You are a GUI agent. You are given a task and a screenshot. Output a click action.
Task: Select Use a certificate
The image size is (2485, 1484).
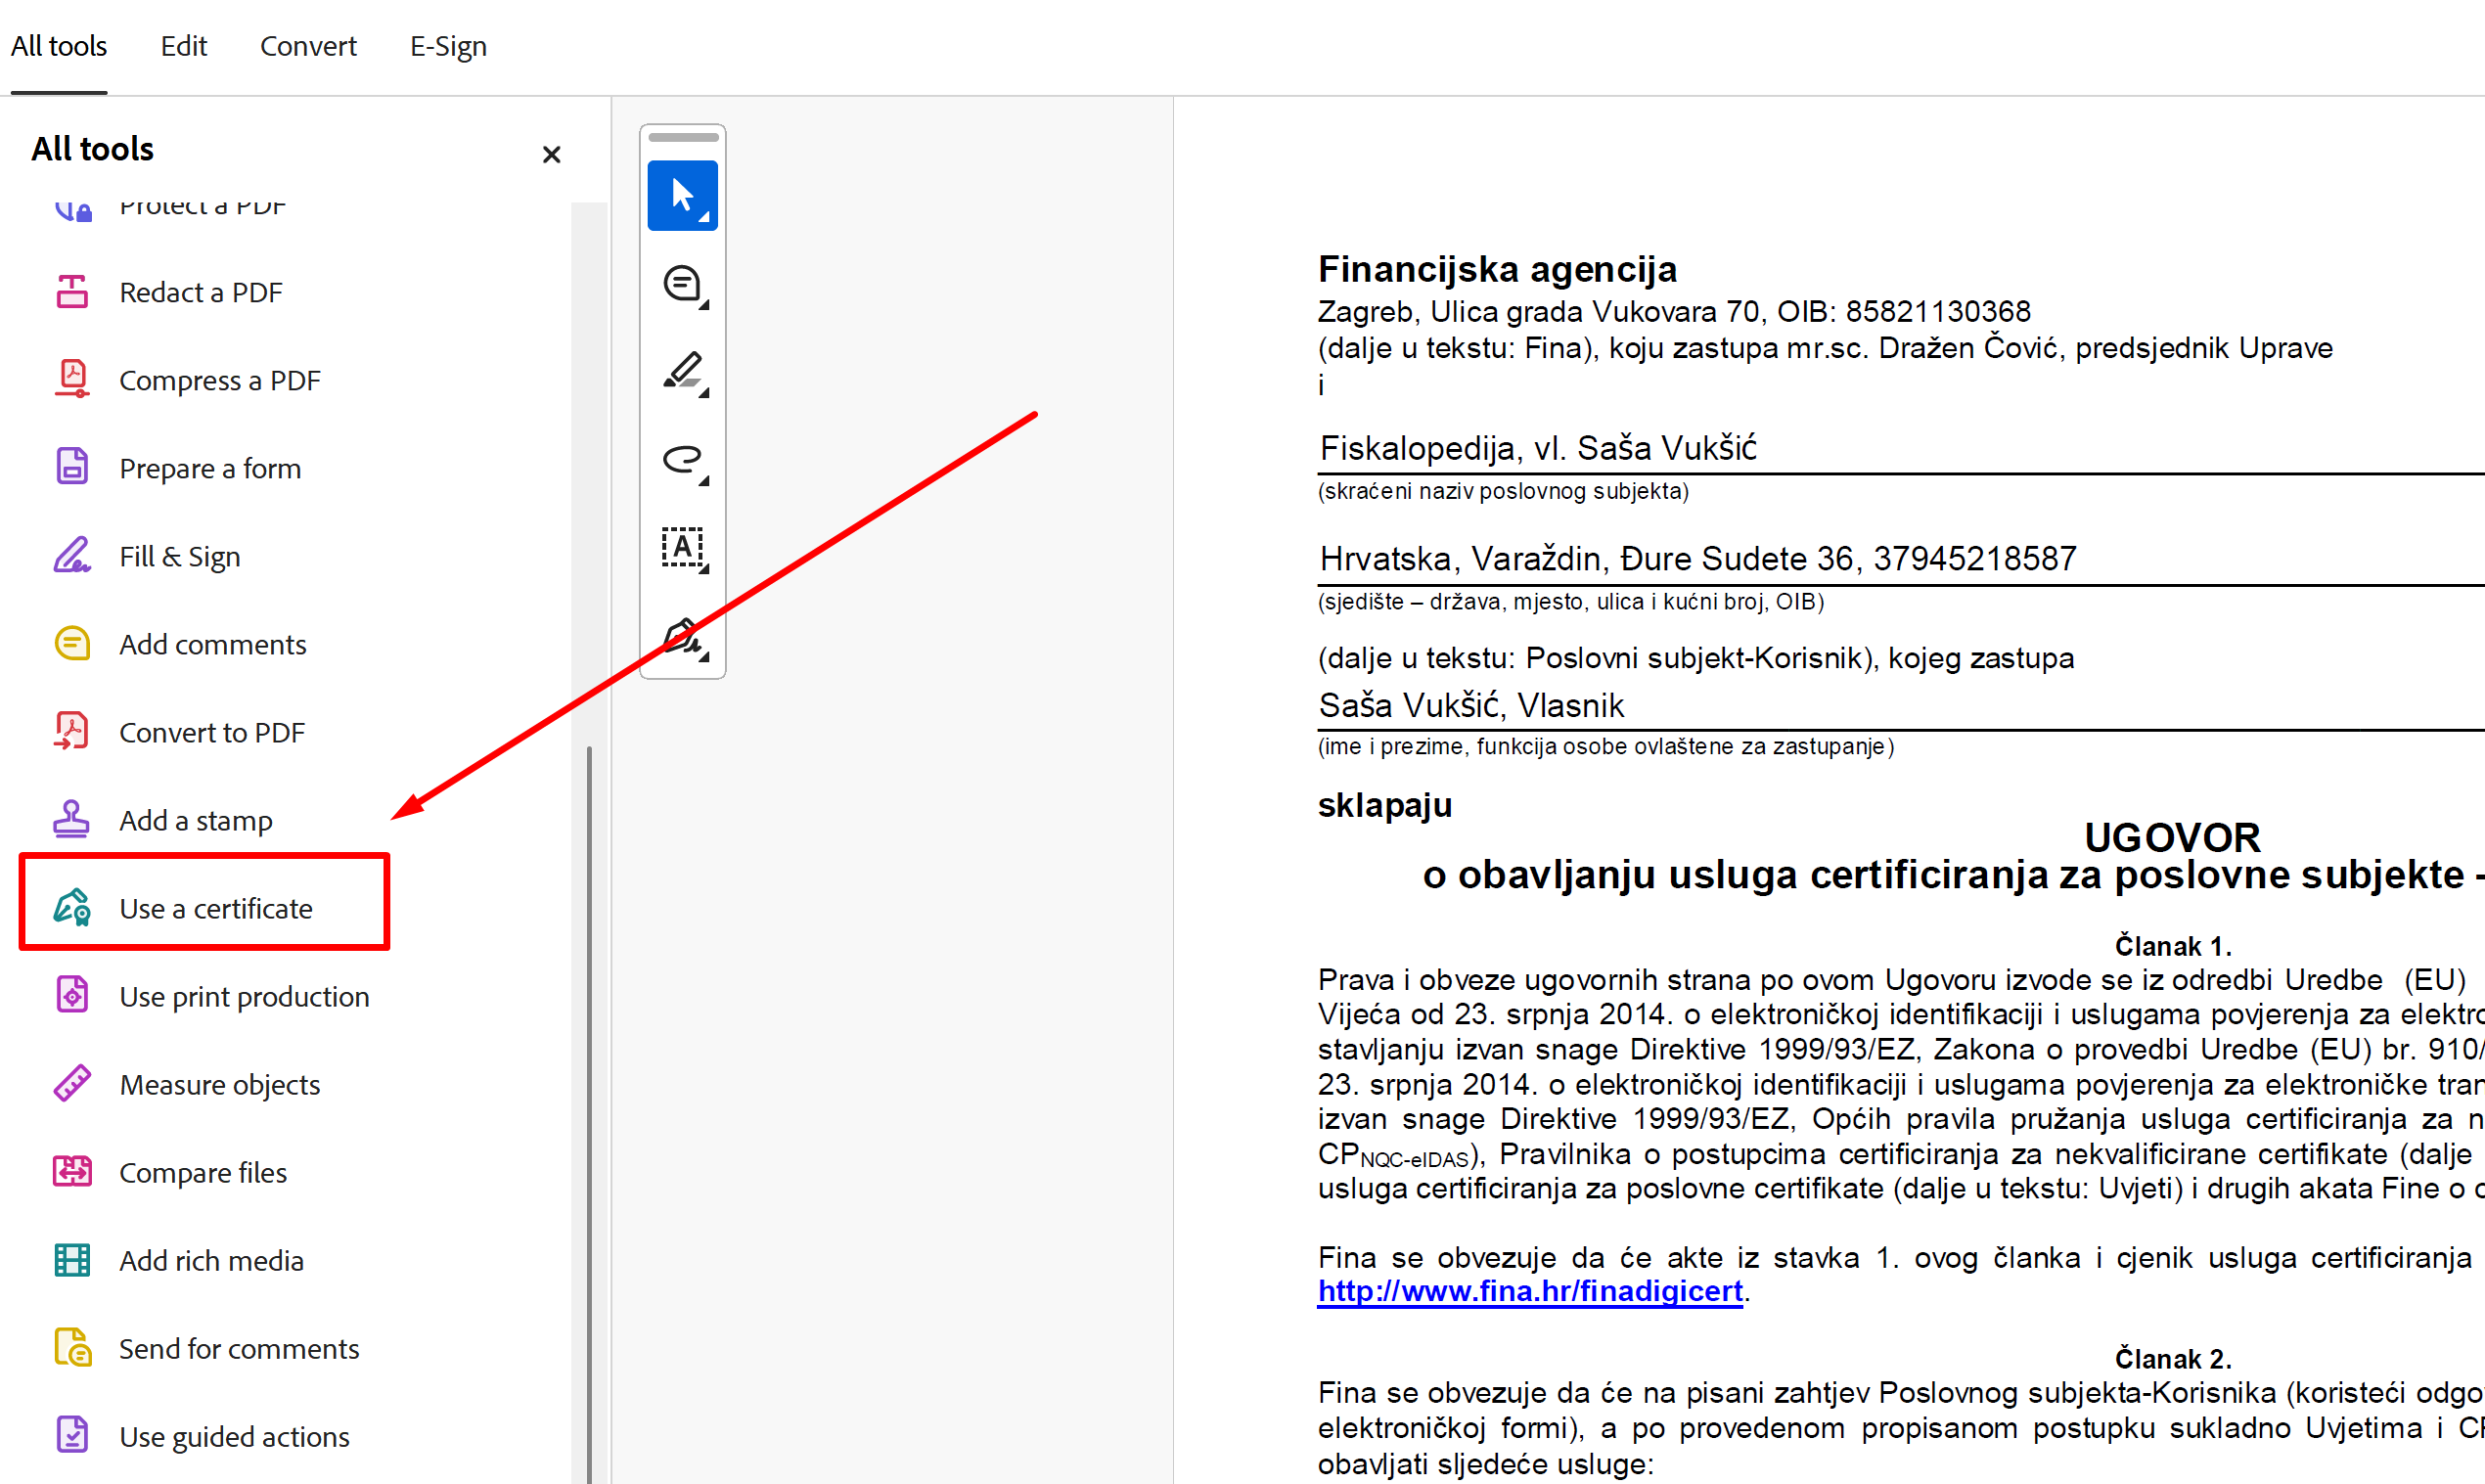coord(216,908)
